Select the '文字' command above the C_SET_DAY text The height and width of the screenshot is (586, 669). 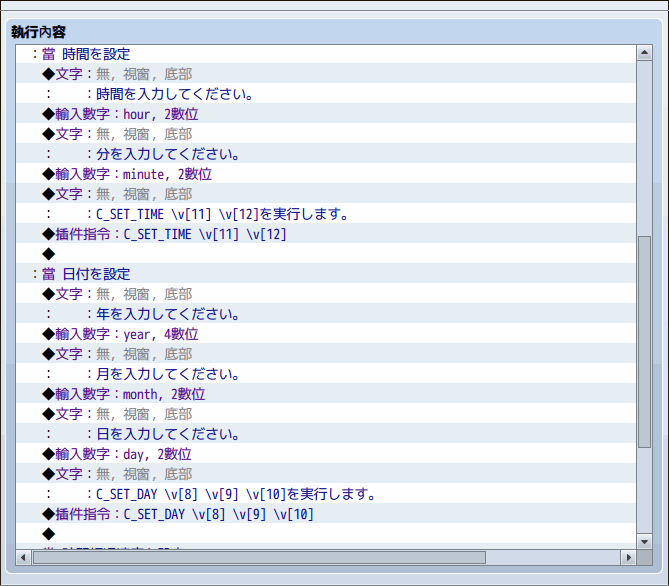pyautogui.click(x=326, y=474)
